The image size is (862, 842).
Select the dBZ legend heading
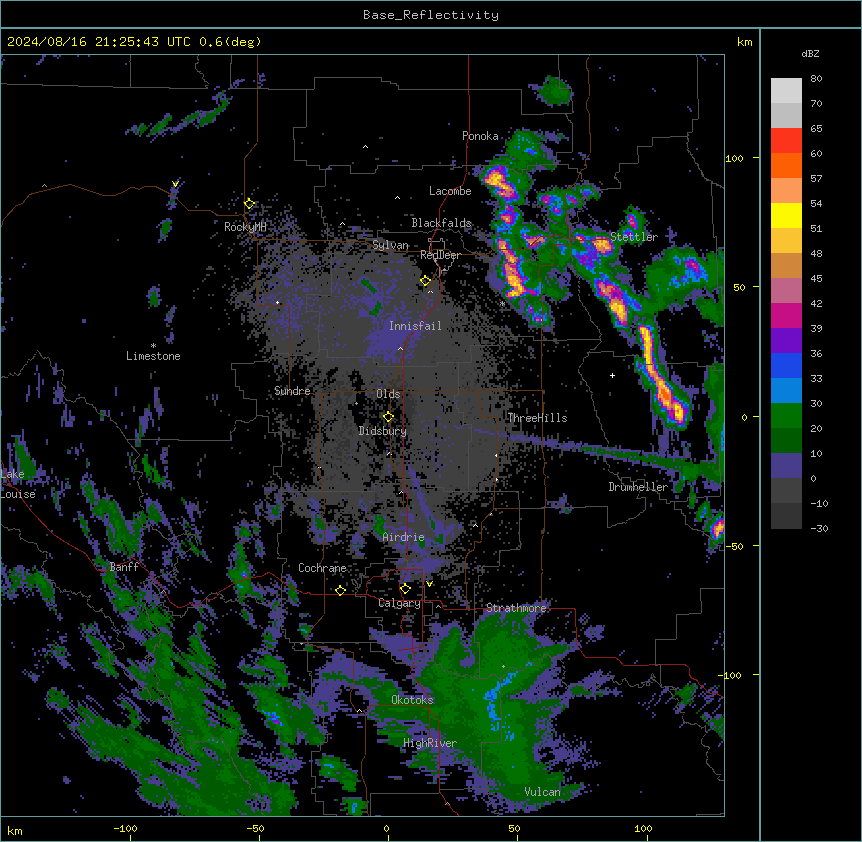pyautogui.click(x=810, y=54)
